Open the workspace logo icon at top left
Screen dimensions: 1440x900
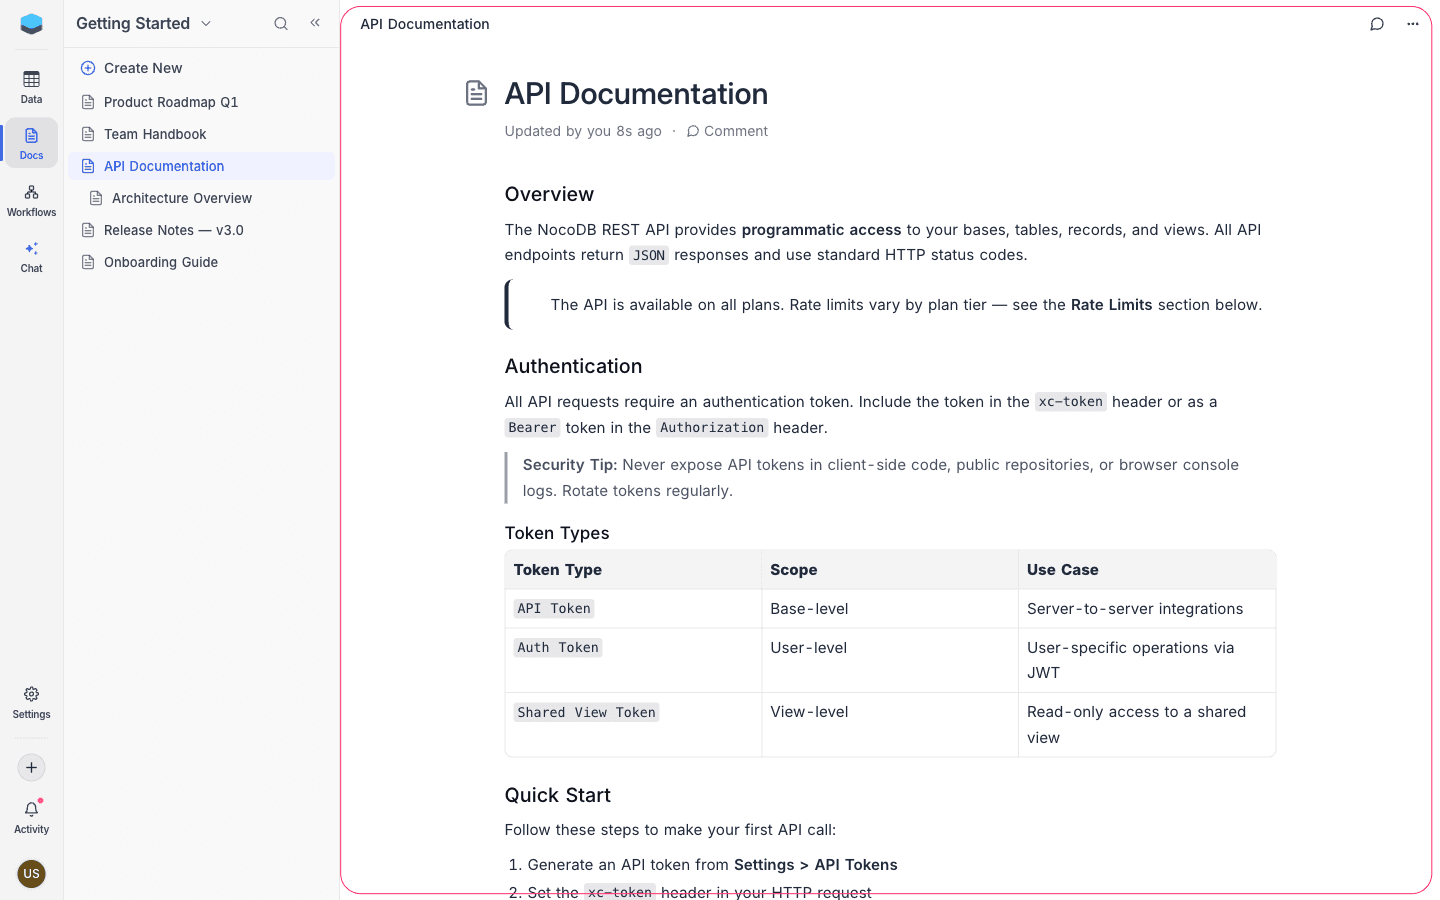point(31,23)
